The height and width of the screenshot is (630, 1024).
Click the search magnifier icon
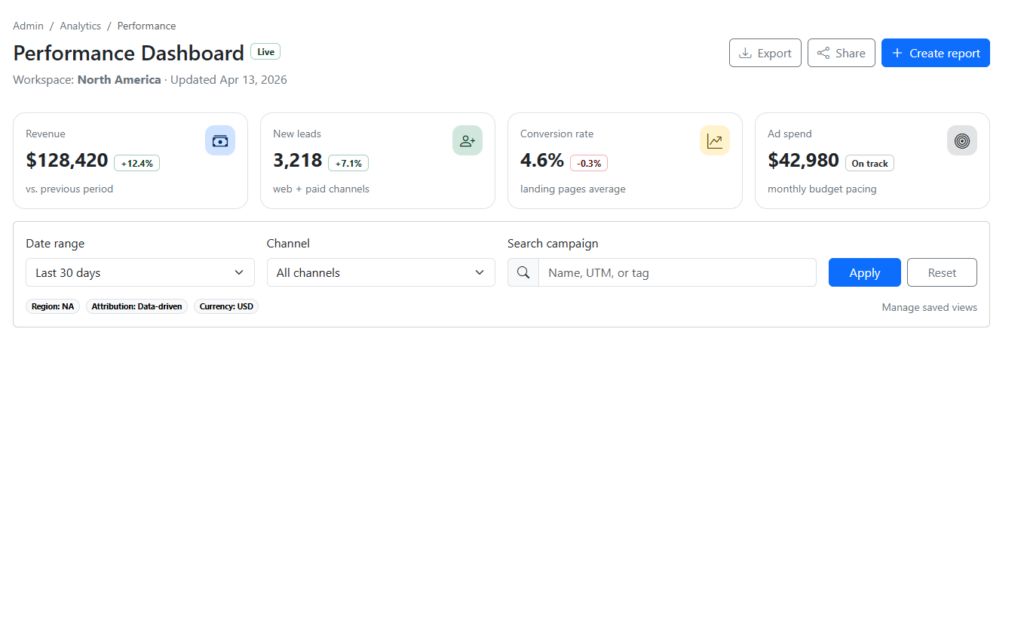click(x=523, y=273)
